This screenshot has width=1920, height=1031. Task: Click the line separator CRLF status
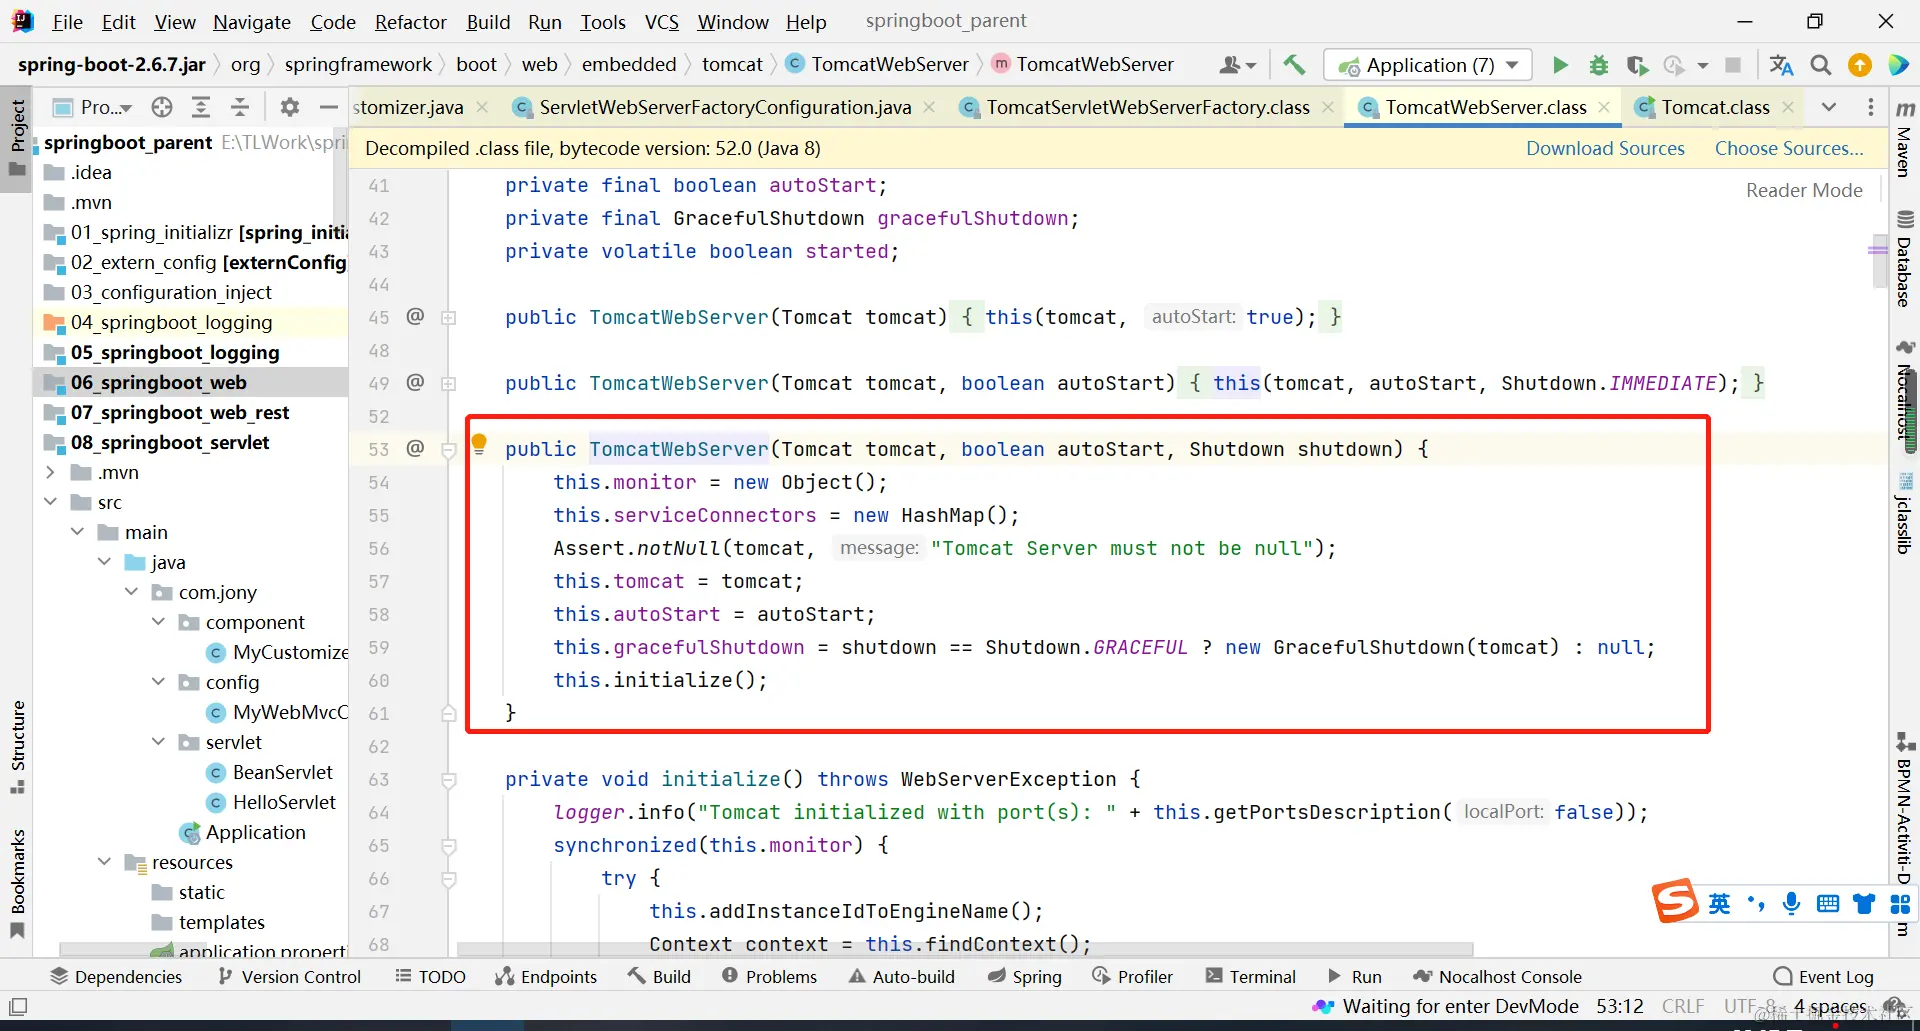pyautogui.click(x=1682, y=1006)
